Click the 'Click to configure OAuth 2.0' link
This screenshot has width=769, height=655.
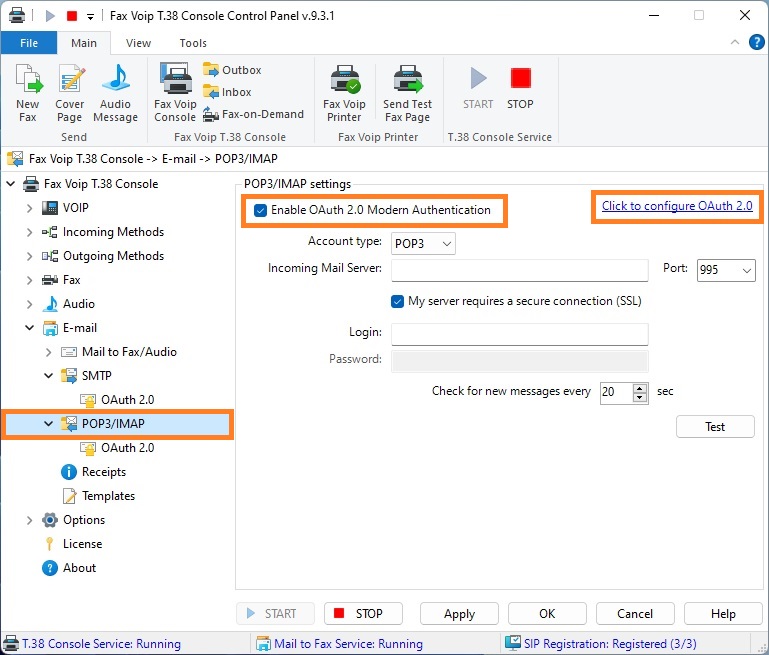coord(677,206)
